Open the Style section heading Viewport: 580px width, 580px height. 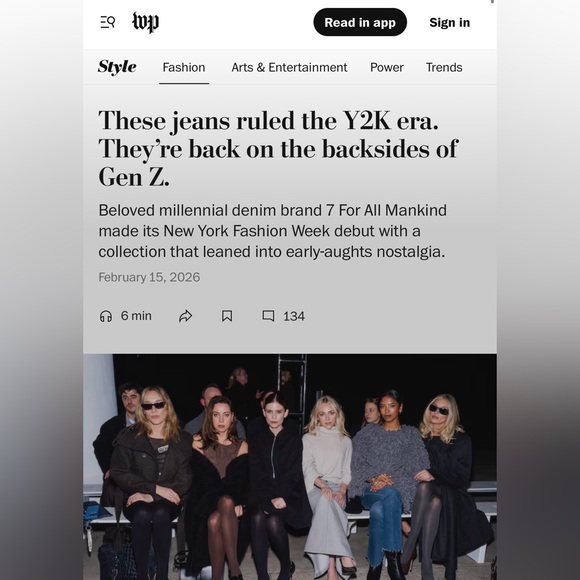click(117, 67)
